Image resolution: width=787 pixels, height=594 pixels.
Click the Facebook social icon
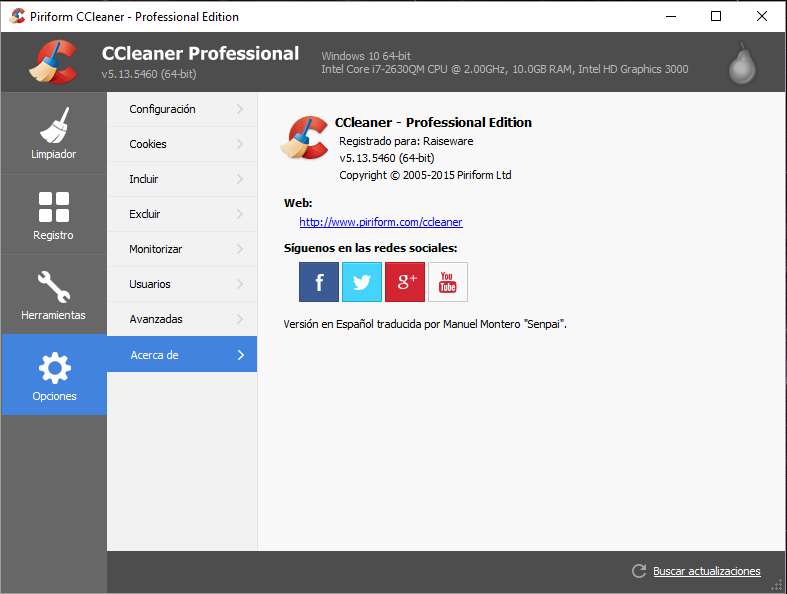click(319, 282)
